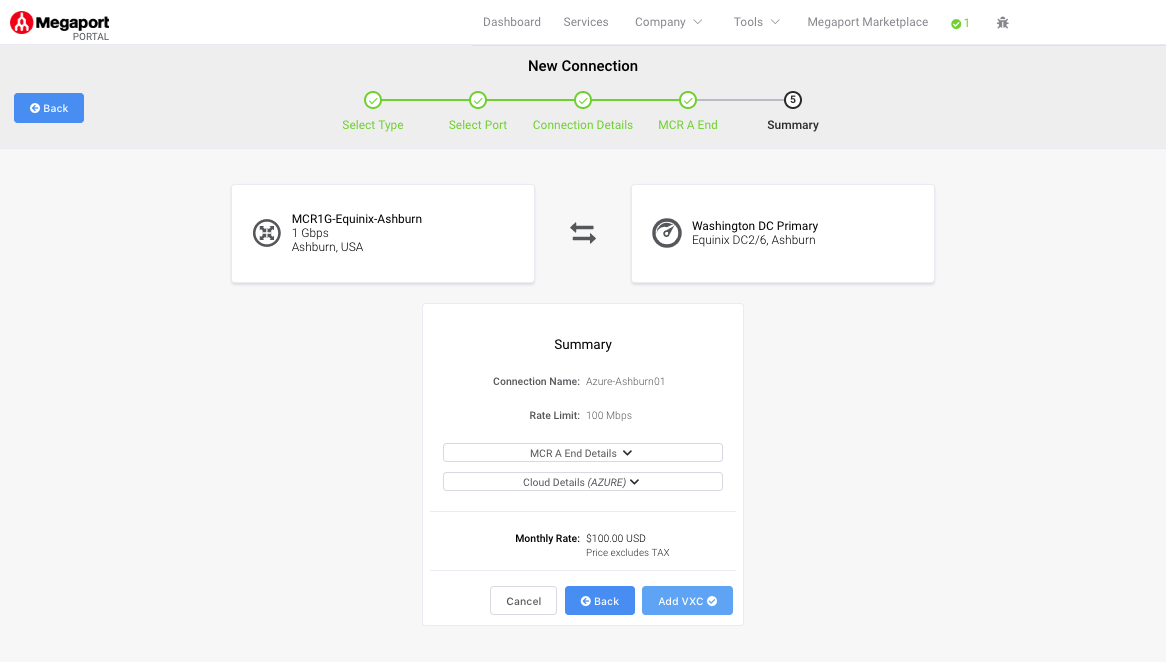Click the Azure-Ashburn01 connection name
The image size is (1166, 662).
[625, 382]
